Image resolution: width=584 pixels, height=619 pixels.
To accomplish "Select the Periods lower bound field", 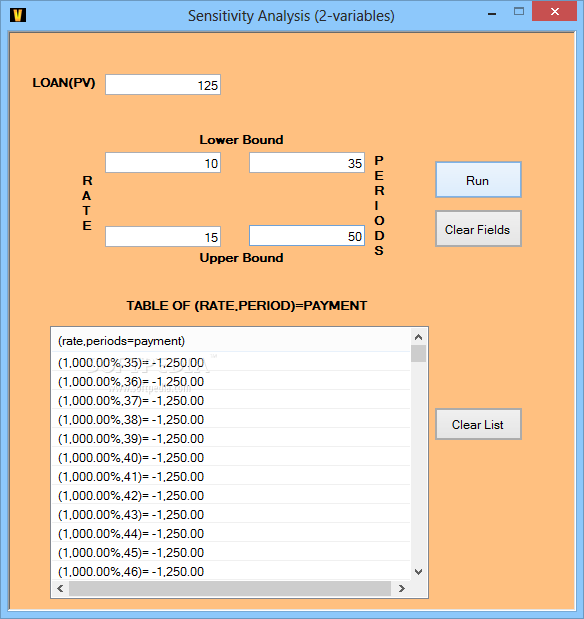I will [x=307, y=163].
